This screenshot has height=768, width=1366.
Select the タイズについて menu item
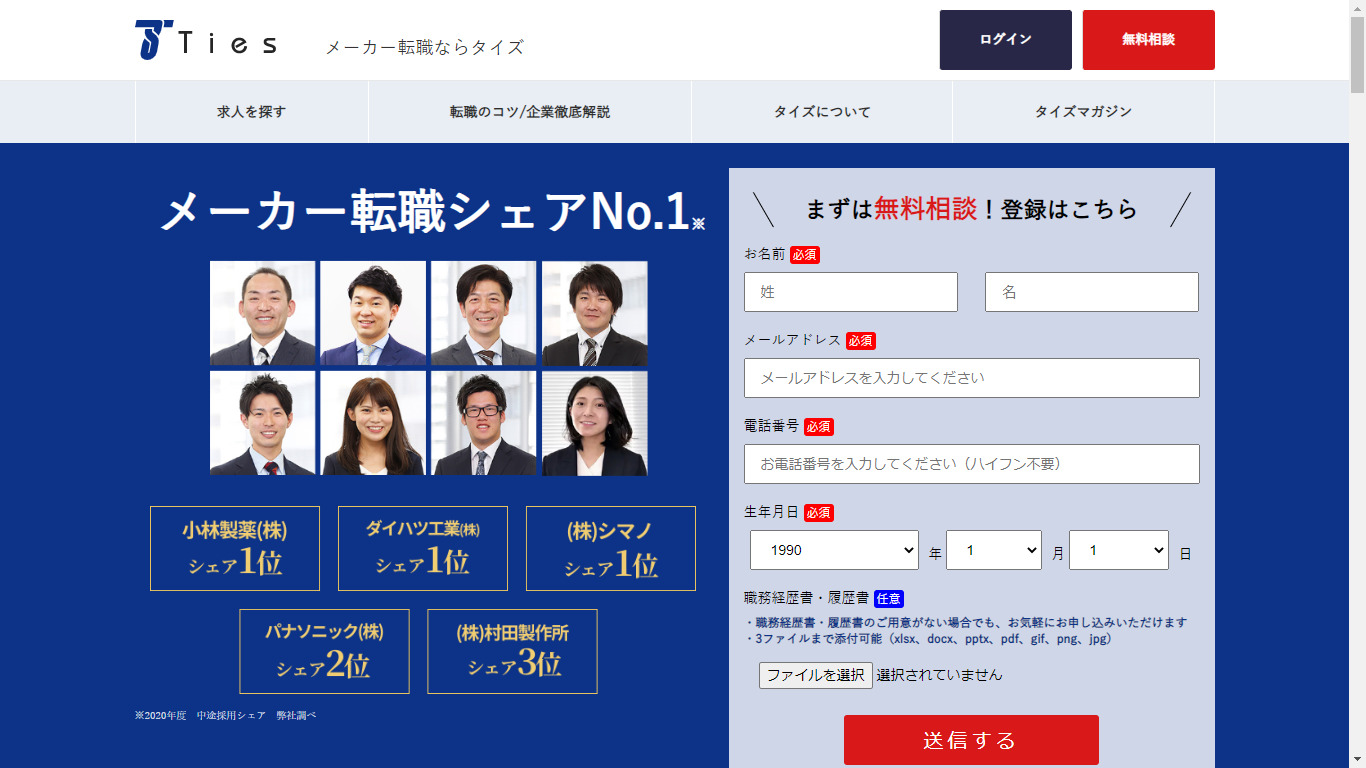[x=822, y=112]
